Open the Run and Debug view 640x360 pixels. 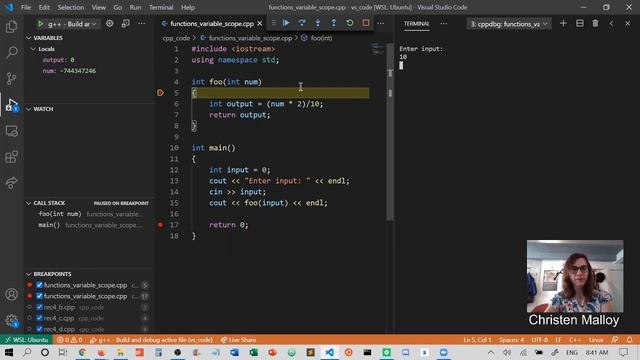(11, 105)
